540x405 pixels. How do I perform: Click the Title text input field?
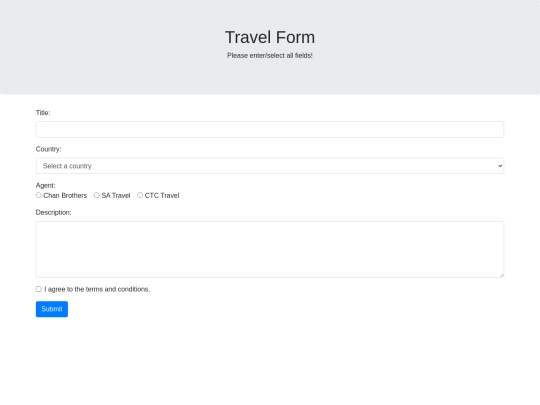(270, 129)
